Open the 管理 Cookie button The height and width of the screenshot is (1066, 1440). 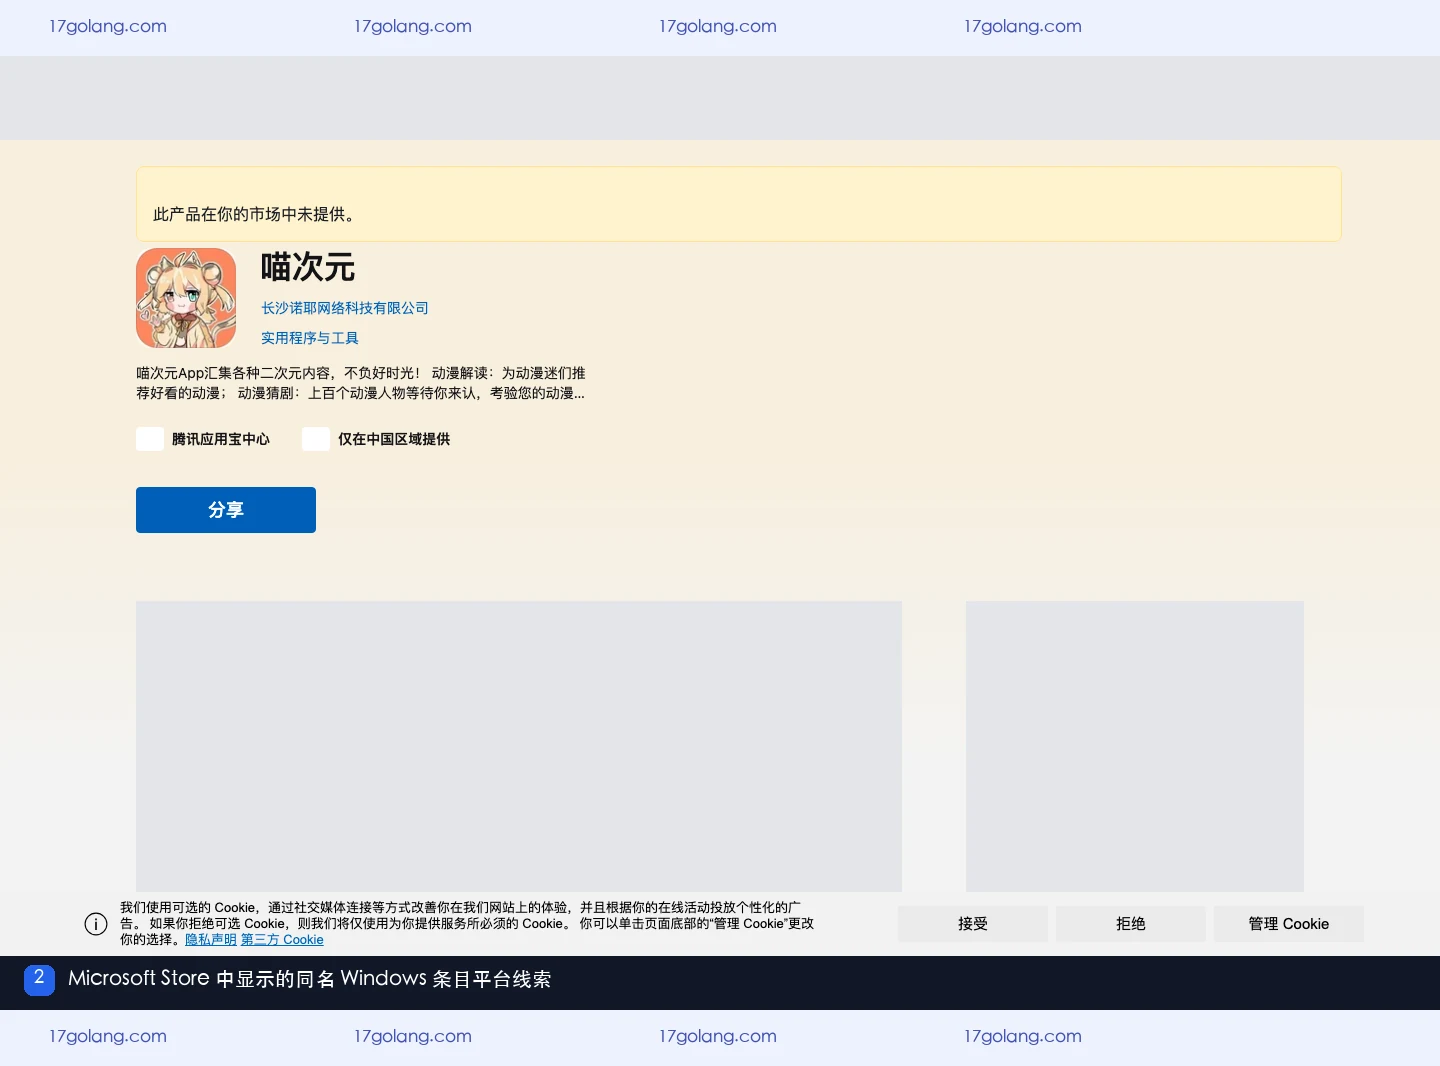(1289, 924)
